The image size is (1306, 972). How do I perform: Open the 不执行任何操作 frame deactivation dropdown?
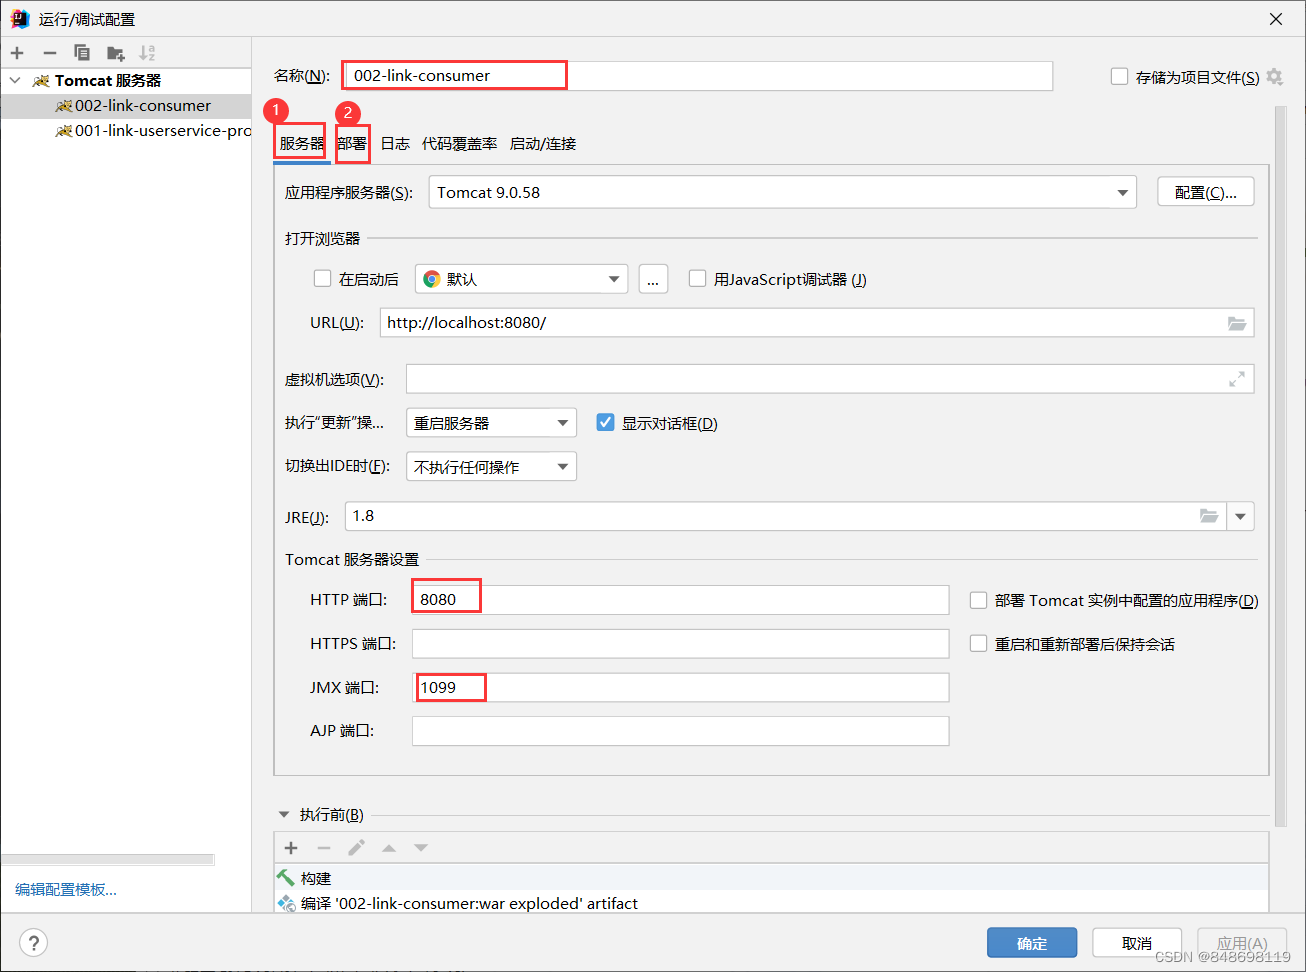click(x=491, y=466)
